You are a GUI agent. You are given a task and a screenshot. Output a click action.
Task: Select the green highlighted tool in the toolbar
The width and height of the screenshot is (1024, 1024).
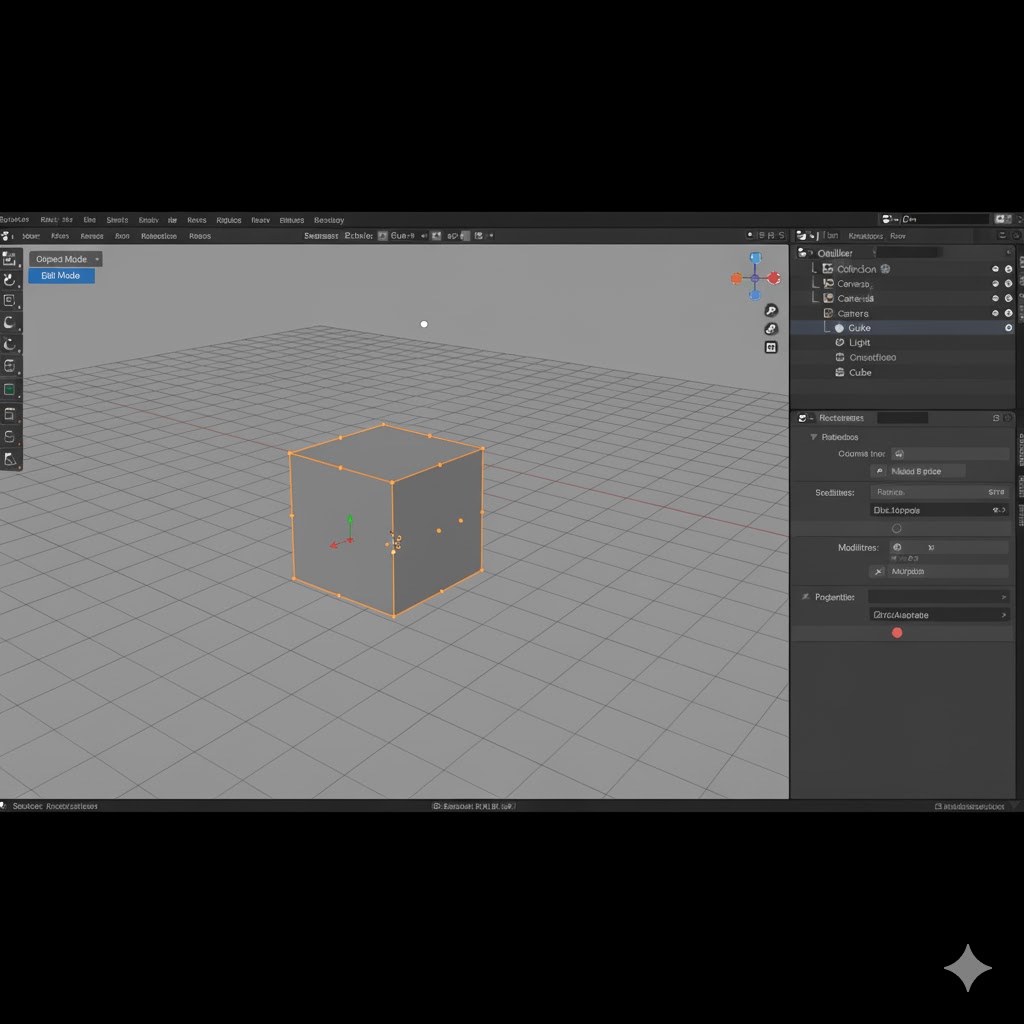[11, 388]
